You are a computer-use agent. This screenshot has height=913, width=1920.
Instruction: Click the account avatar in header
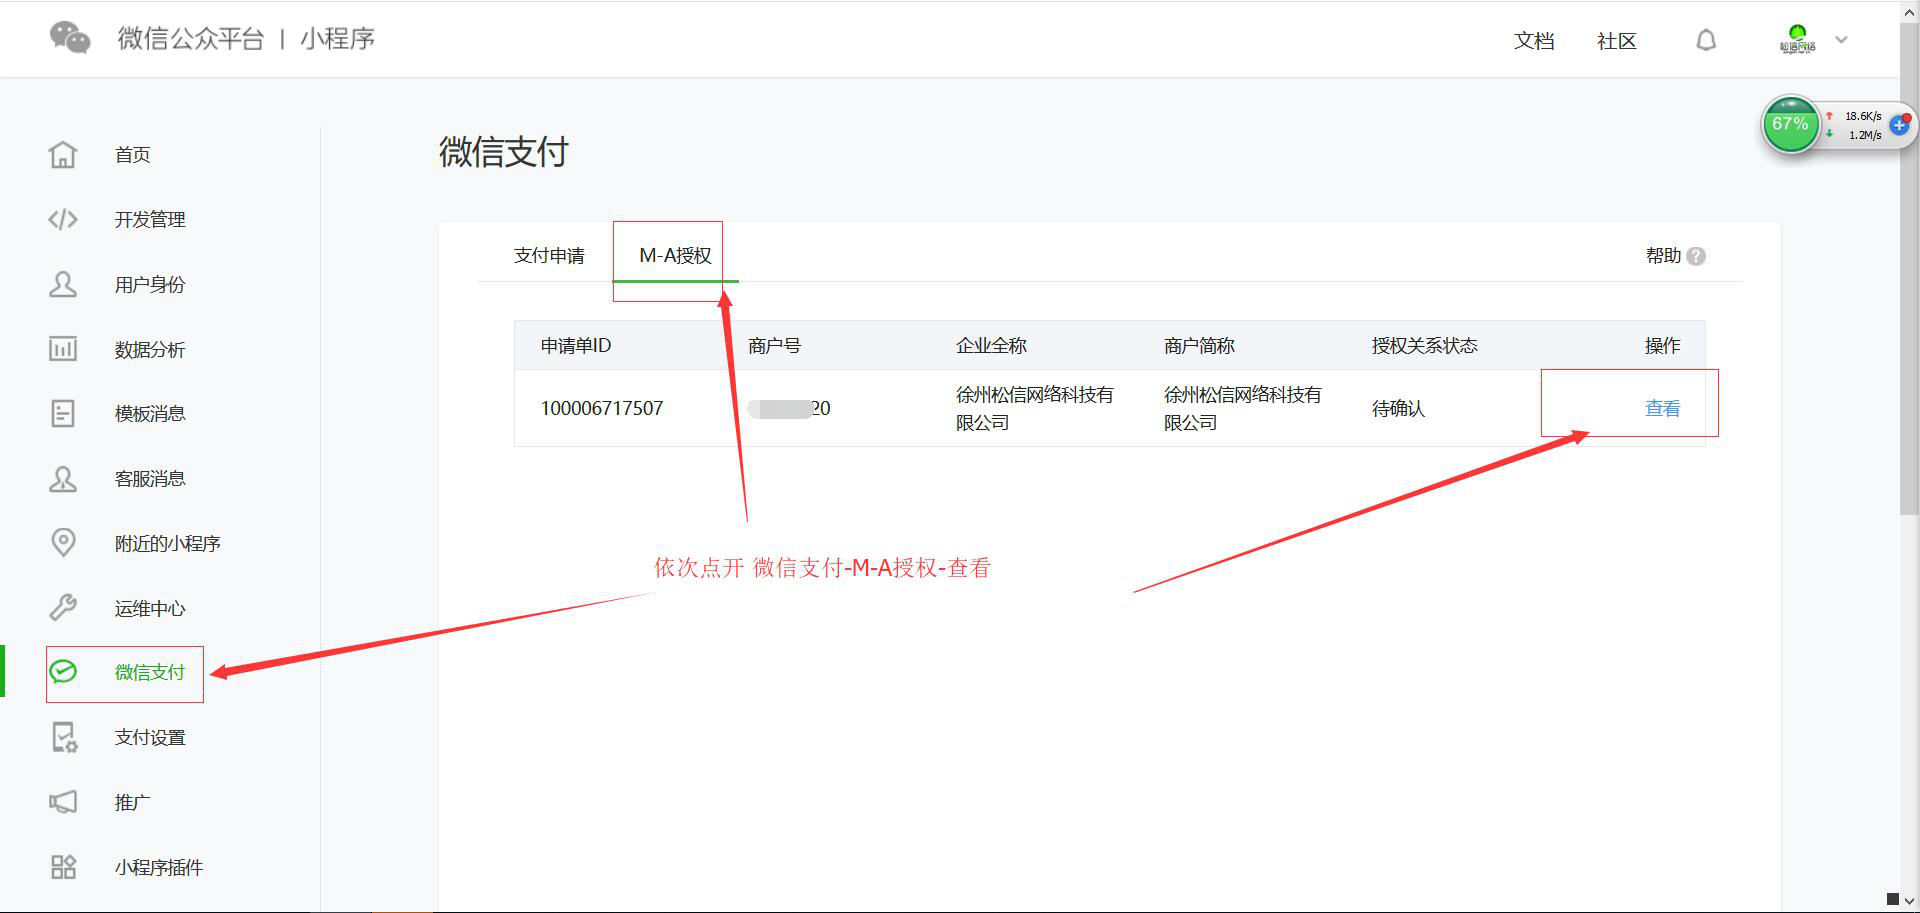point(1797,39)
